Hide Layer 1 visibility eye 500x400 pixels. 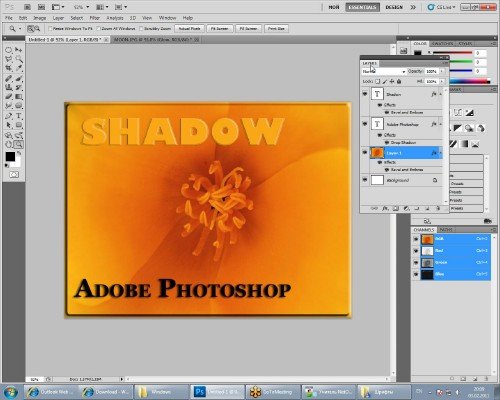tap(365, 152)
